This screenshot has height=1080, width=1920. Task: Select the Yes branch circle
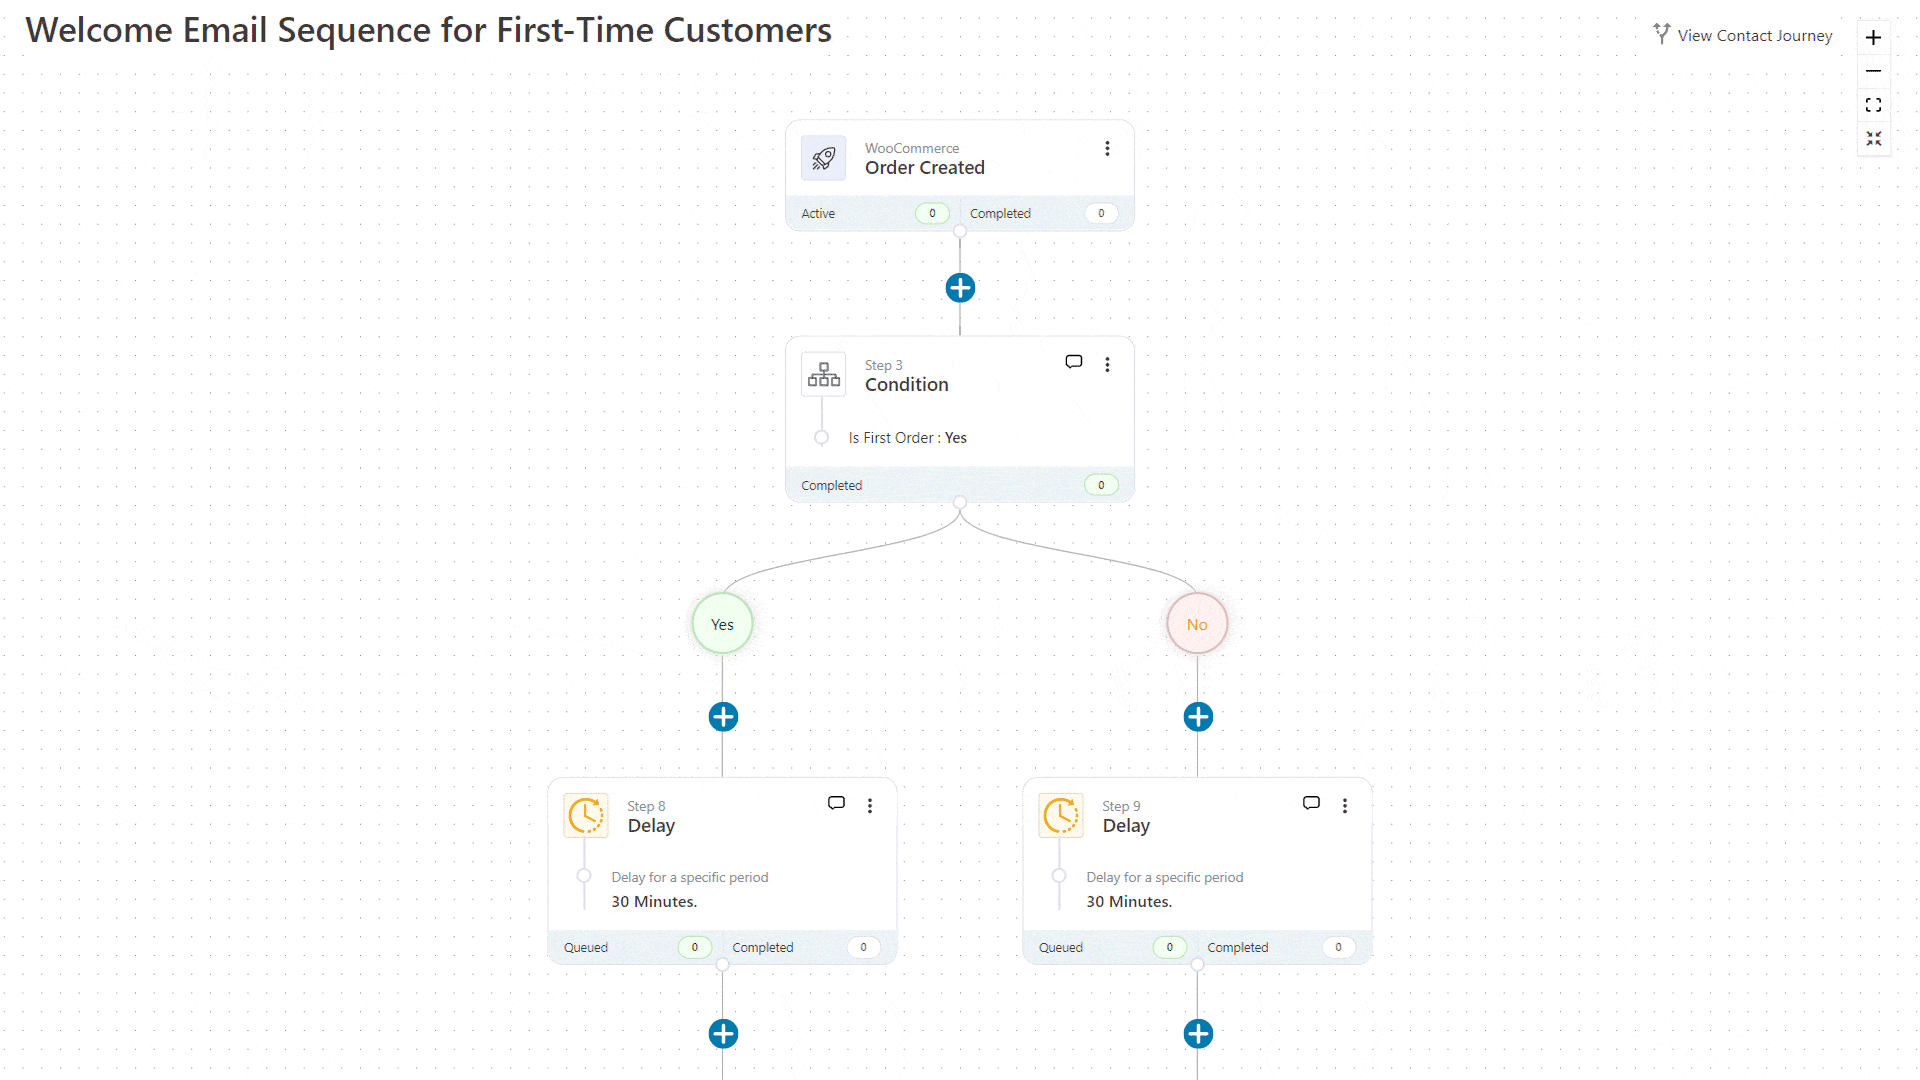coord(722,624)
